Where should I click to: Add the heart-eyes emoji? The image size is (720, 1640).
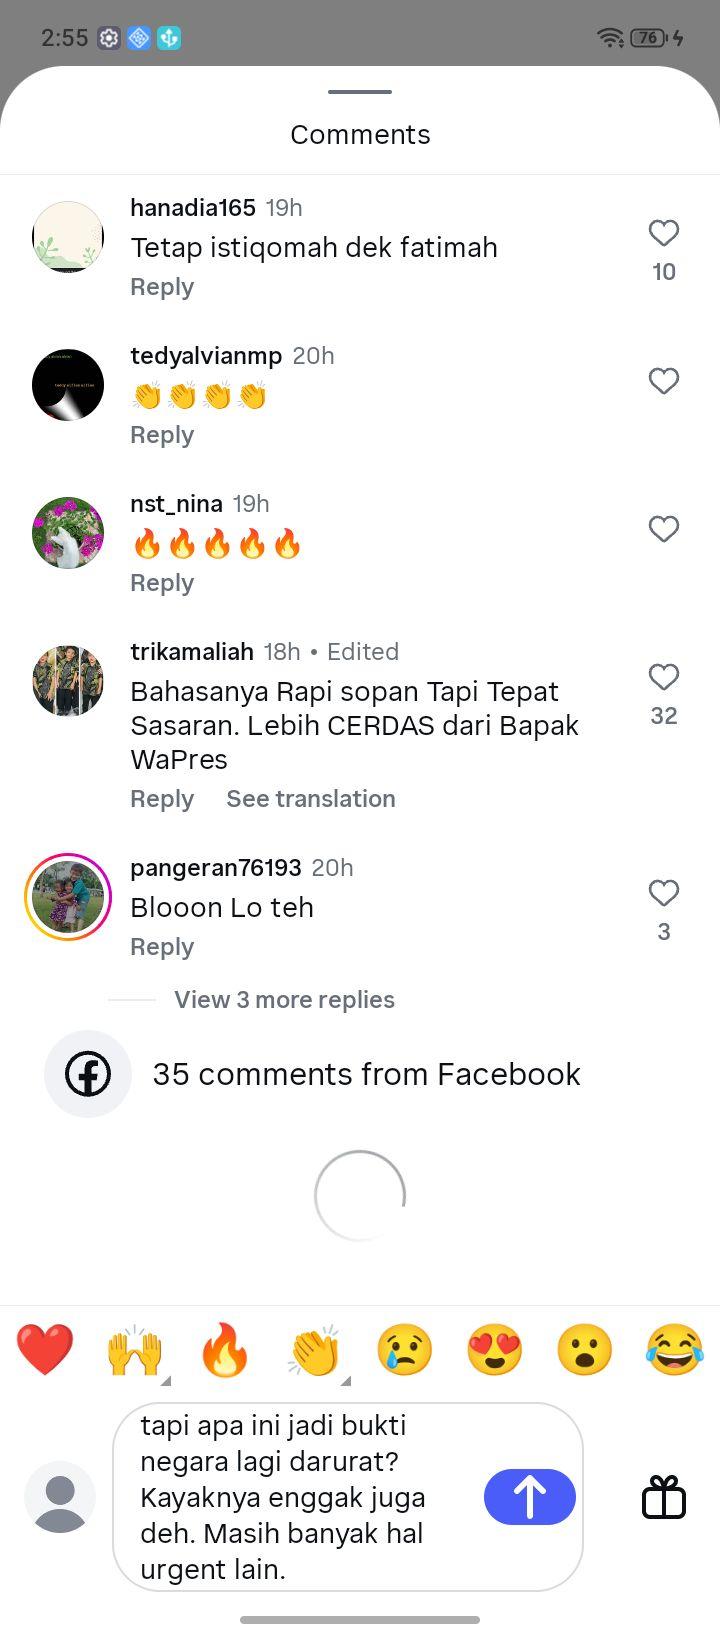pyautogui.click(x=495, y=1349)
